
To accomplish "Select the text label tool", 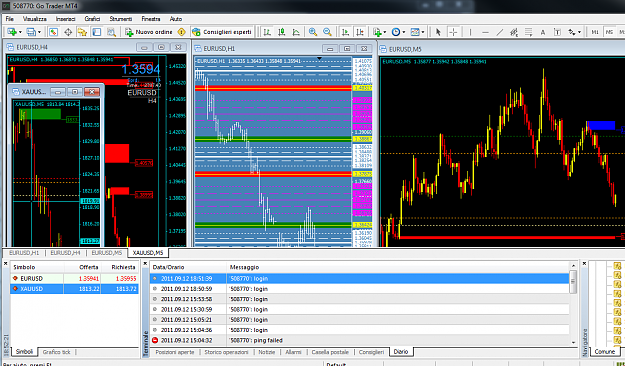I will click(557, 32).
